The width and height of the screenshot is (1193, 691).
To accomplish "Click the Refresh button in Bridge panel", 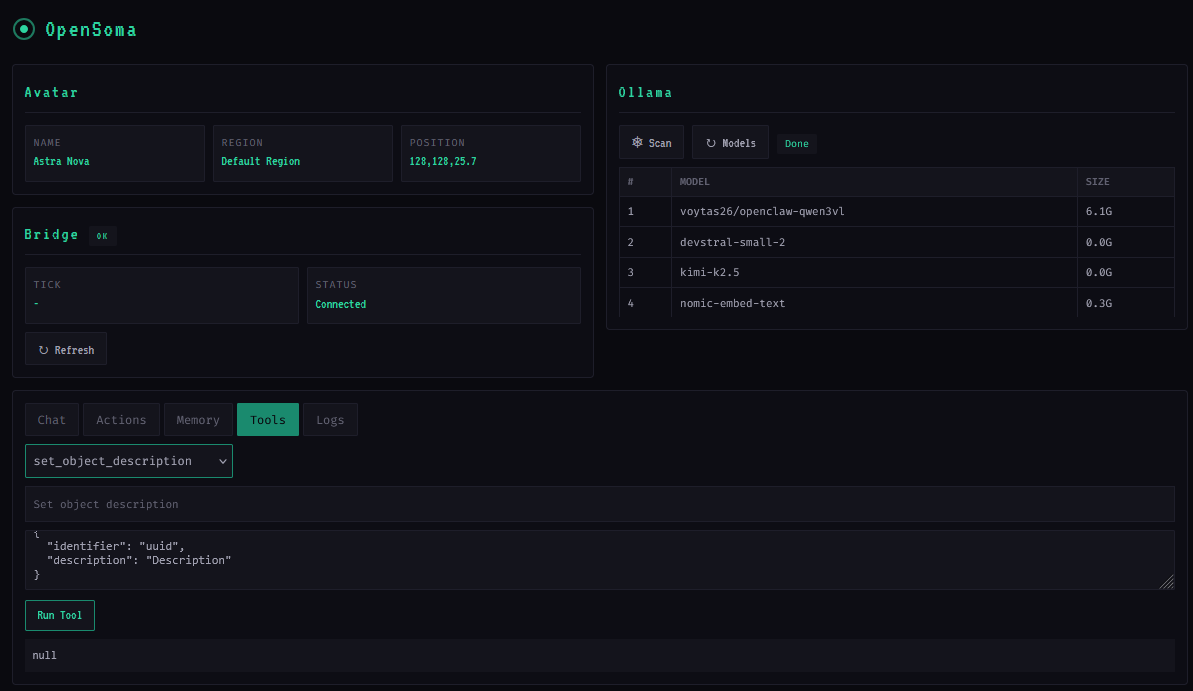I will coord(65,348).
